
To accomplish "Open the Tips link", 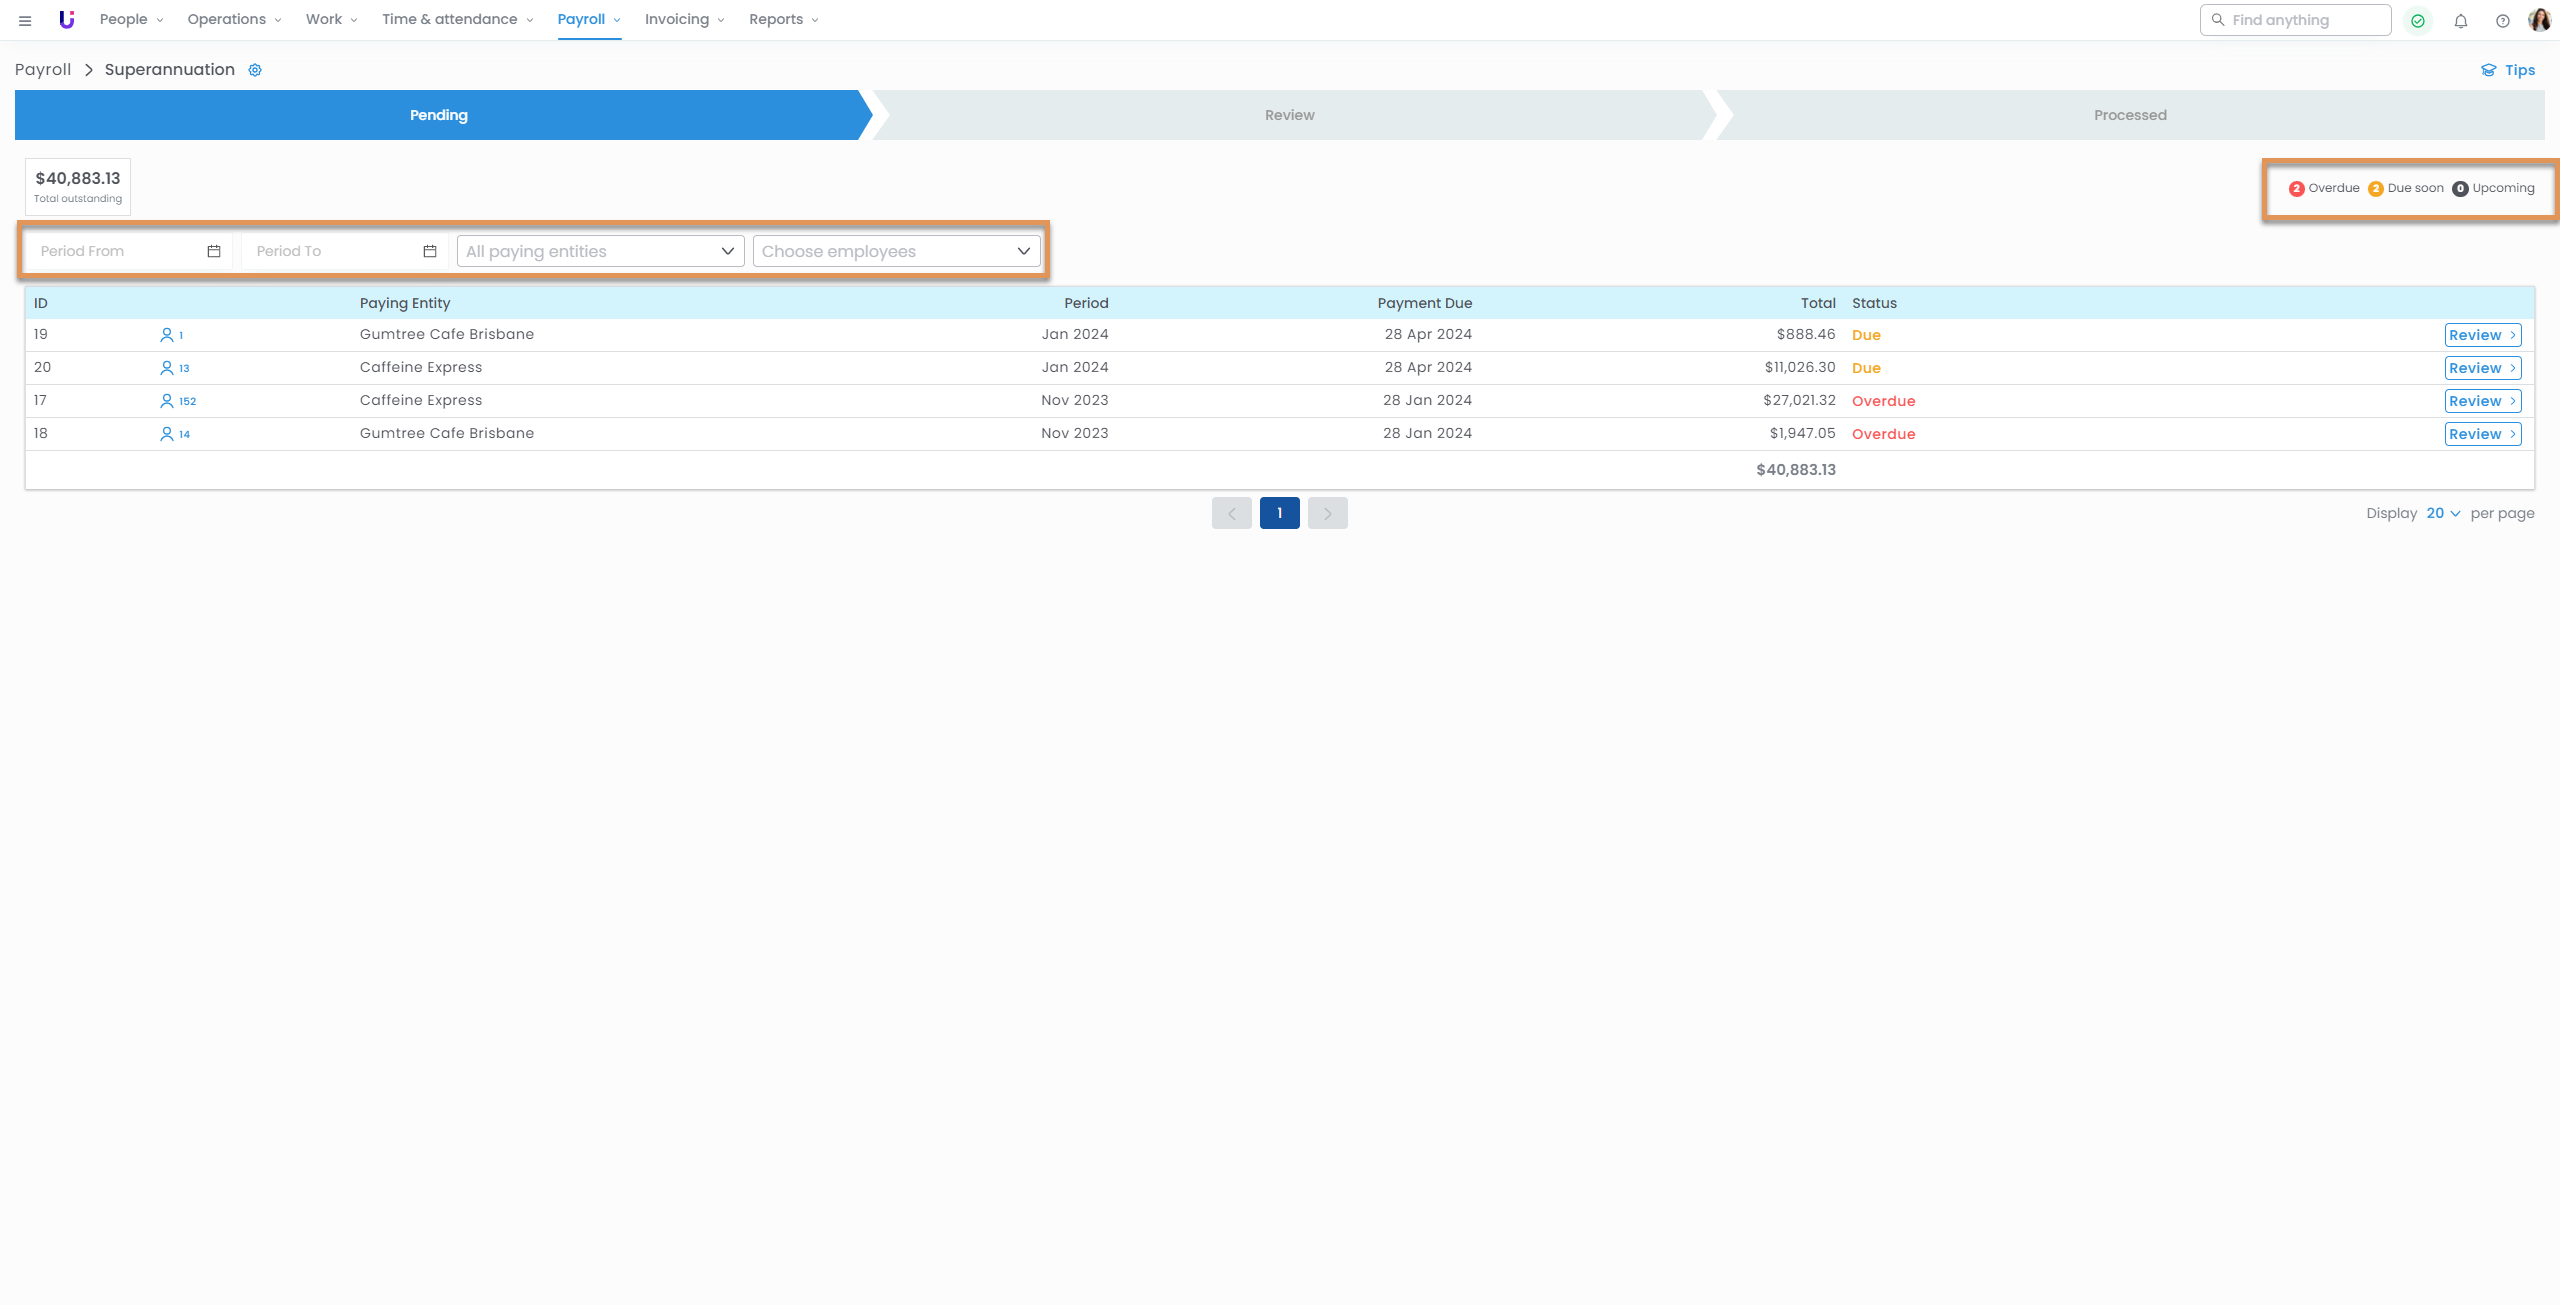I will coord(2509,70).
